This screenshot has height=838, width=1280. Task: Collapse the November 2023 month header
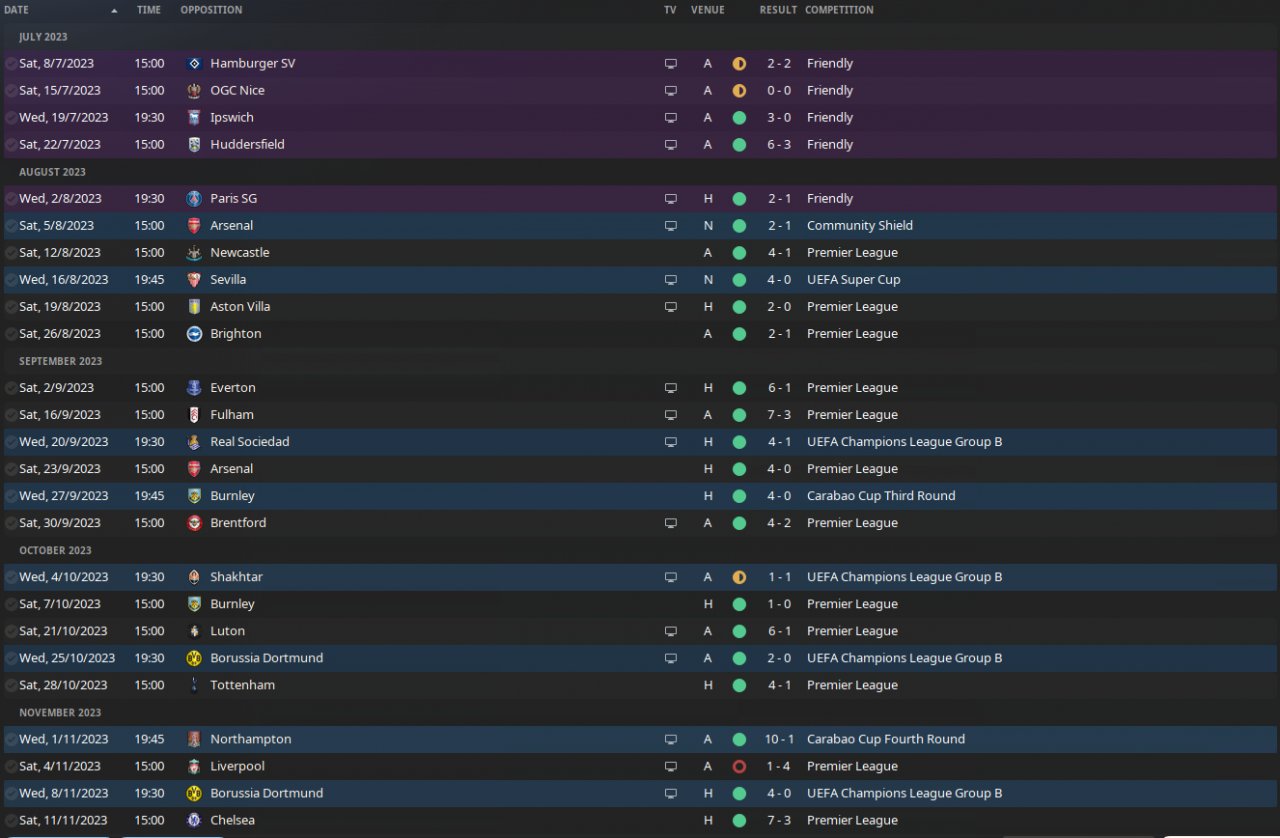pos(60,712)
